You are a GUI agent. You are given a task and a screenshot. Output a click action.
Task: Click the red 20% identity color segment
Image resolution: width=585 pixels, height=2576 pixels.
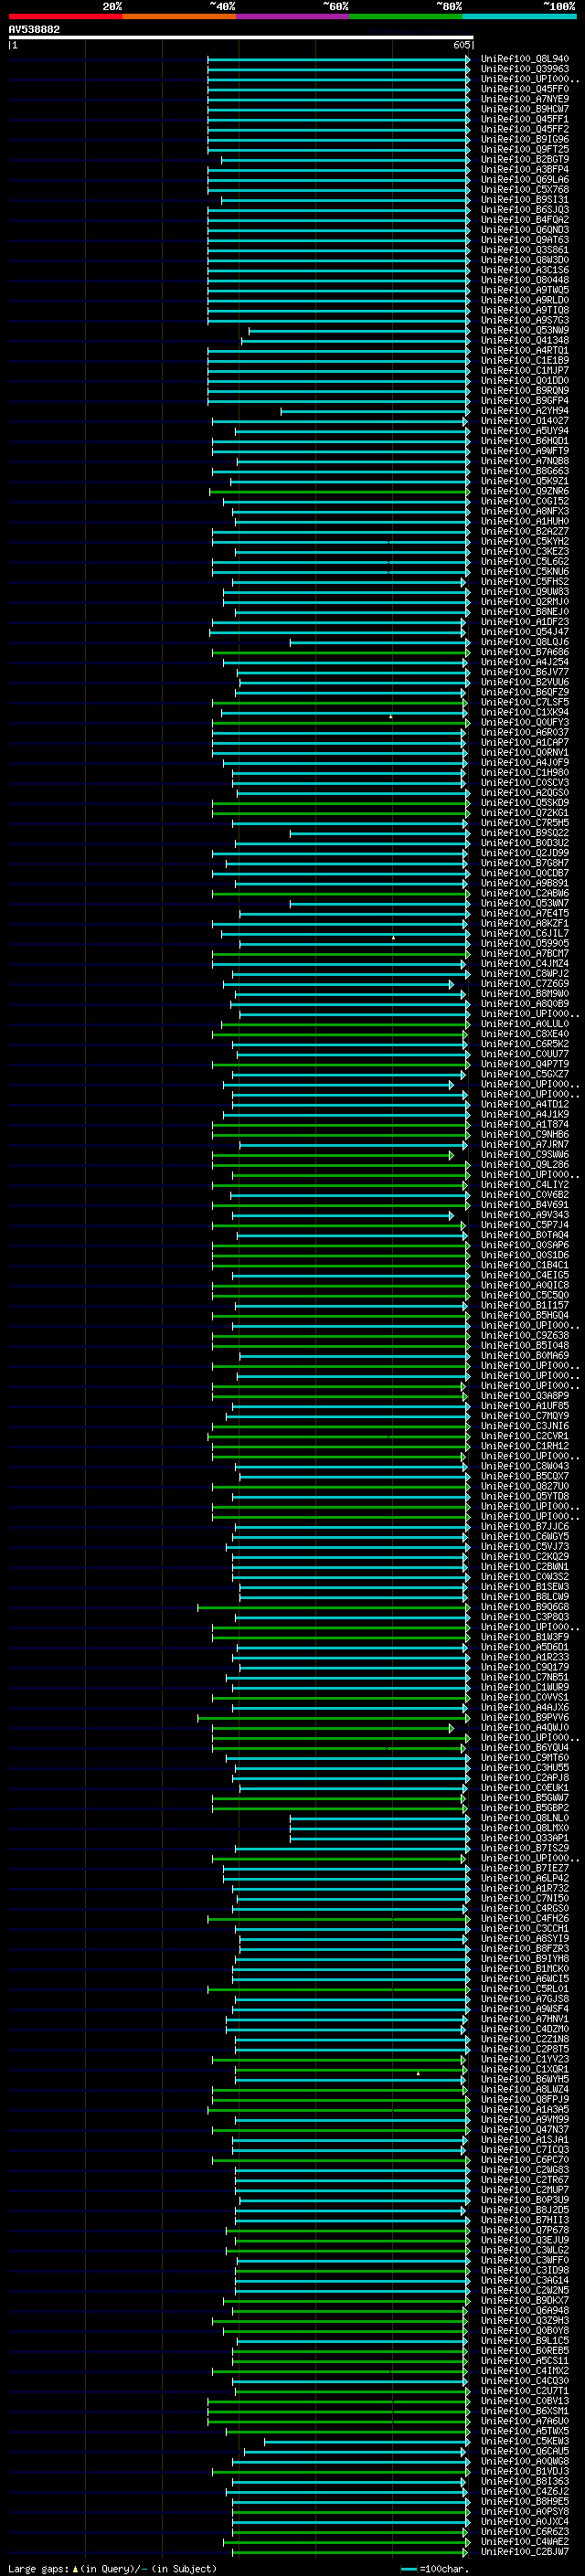pos(65,16)
